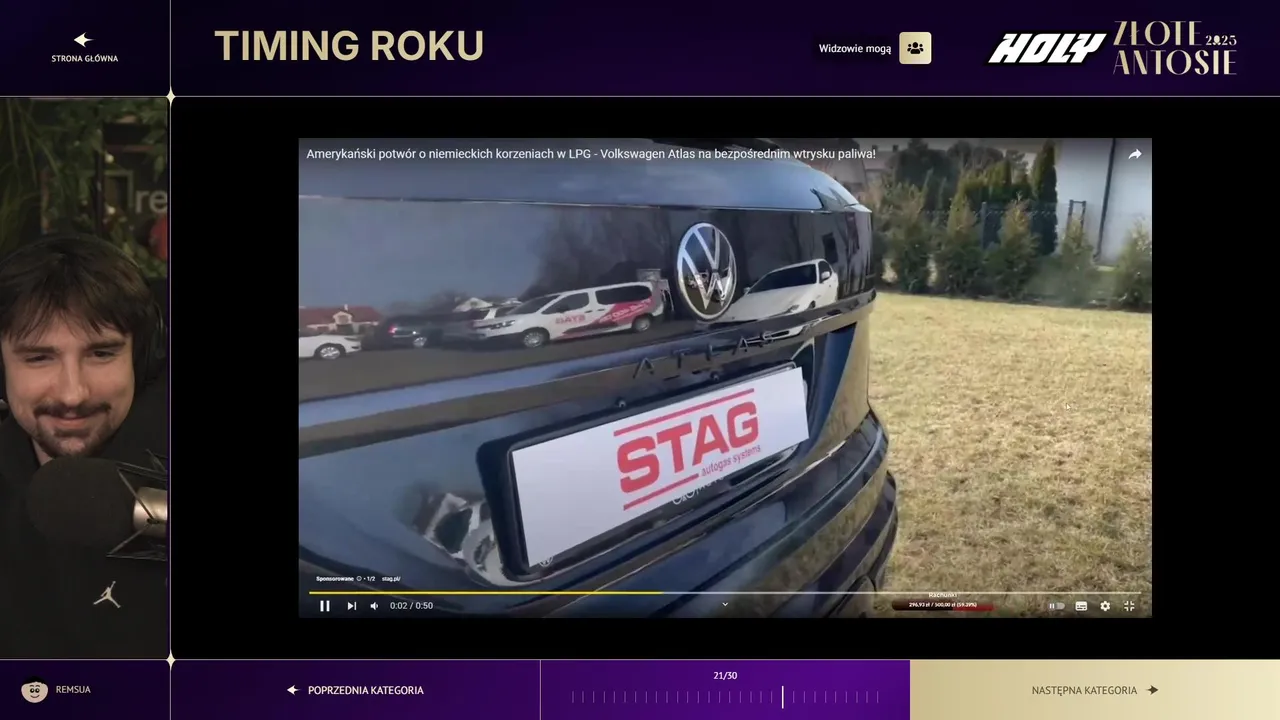Seek along the yellow video progress bar

point(725,592)
